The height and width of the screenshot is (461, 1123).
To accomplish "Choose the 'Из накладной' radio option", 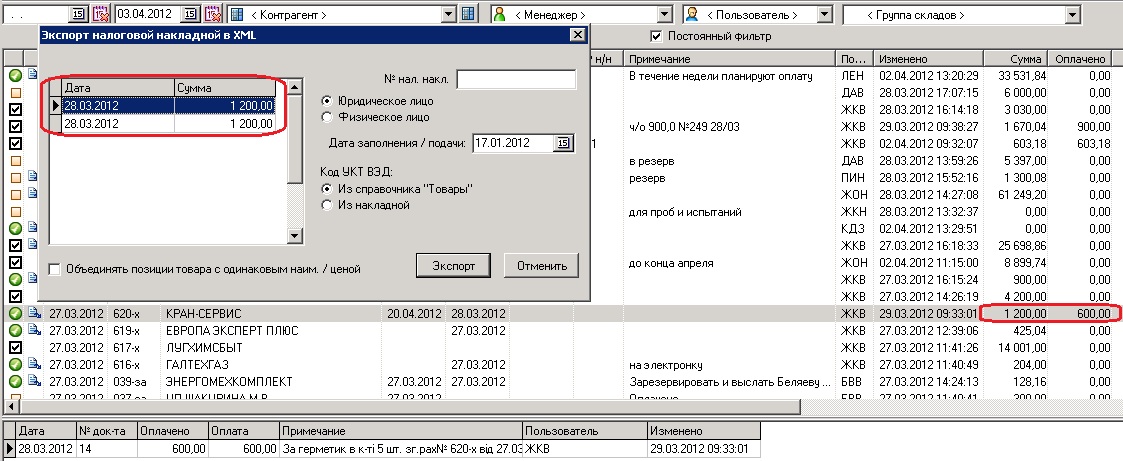I will [x=326, y=205].
